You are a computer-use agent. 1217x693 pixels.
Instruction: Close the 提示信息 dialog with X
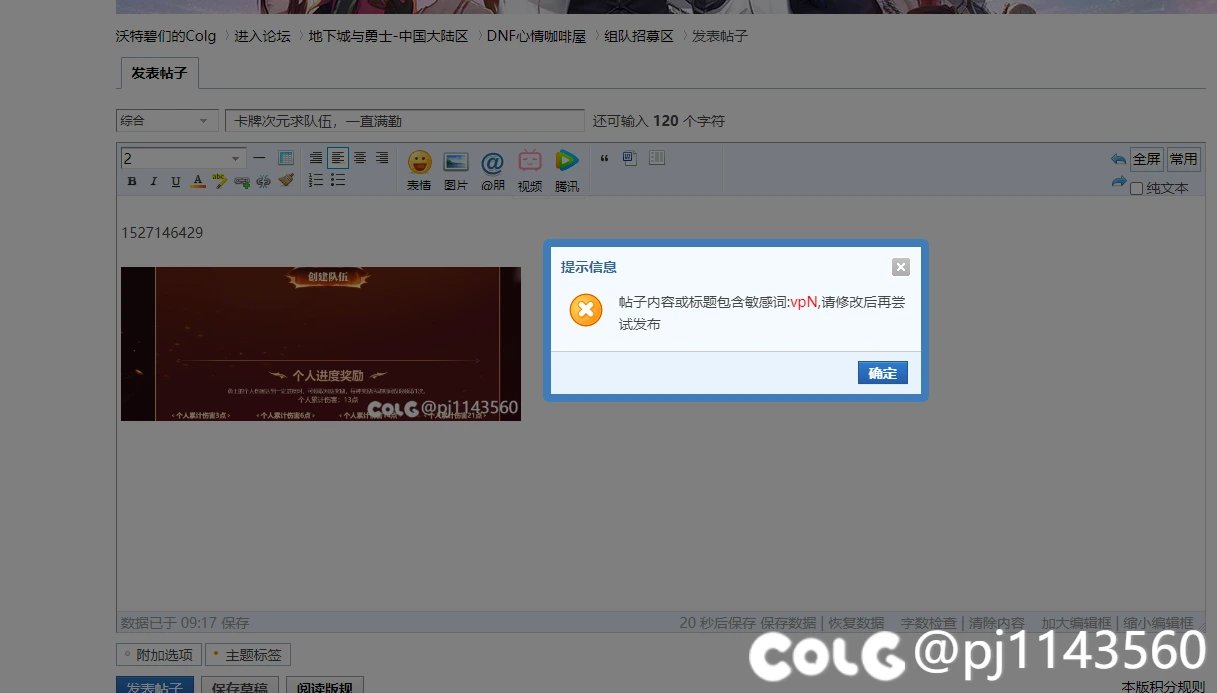click(901, 267)
